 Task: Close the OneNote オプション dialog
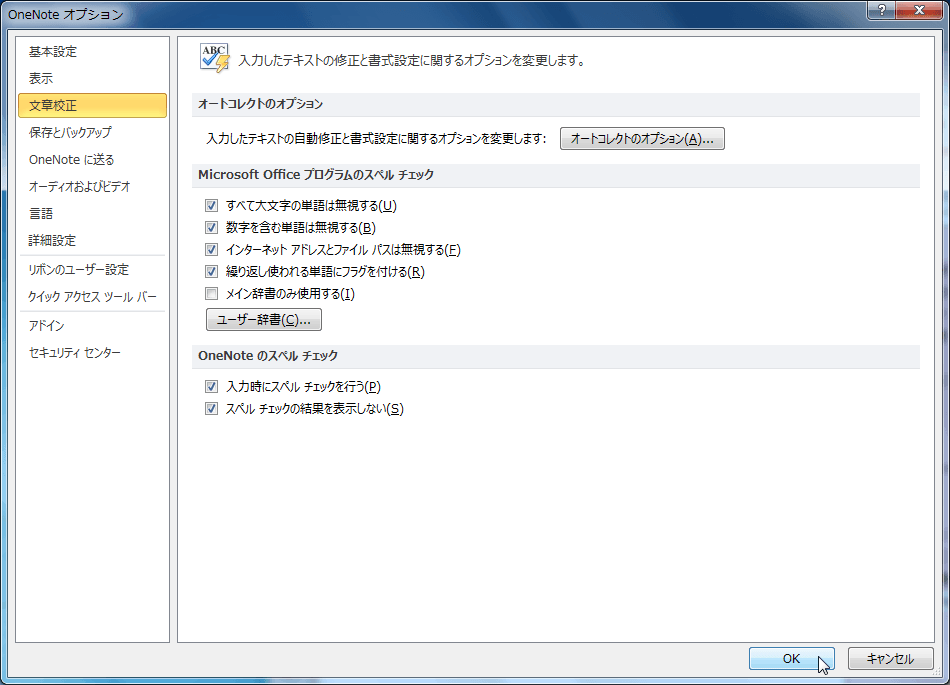pos(918,10)
